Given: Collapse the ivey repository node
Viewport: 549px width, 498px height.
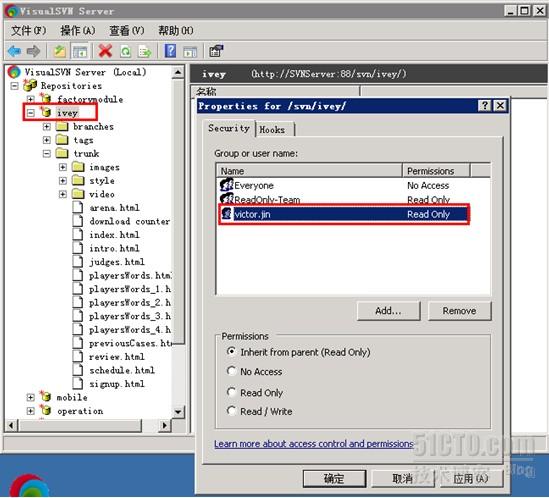Looking at the screenshot, I should coord(30,113).
